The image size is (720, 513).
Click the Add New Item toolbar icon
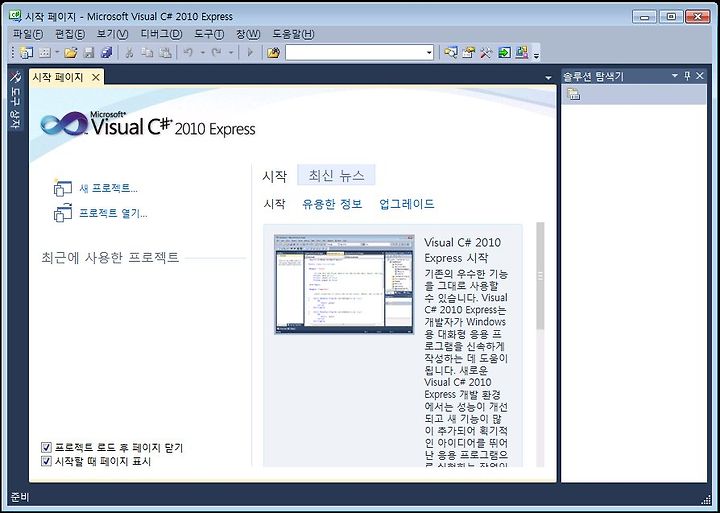click(x=45, y=53)
